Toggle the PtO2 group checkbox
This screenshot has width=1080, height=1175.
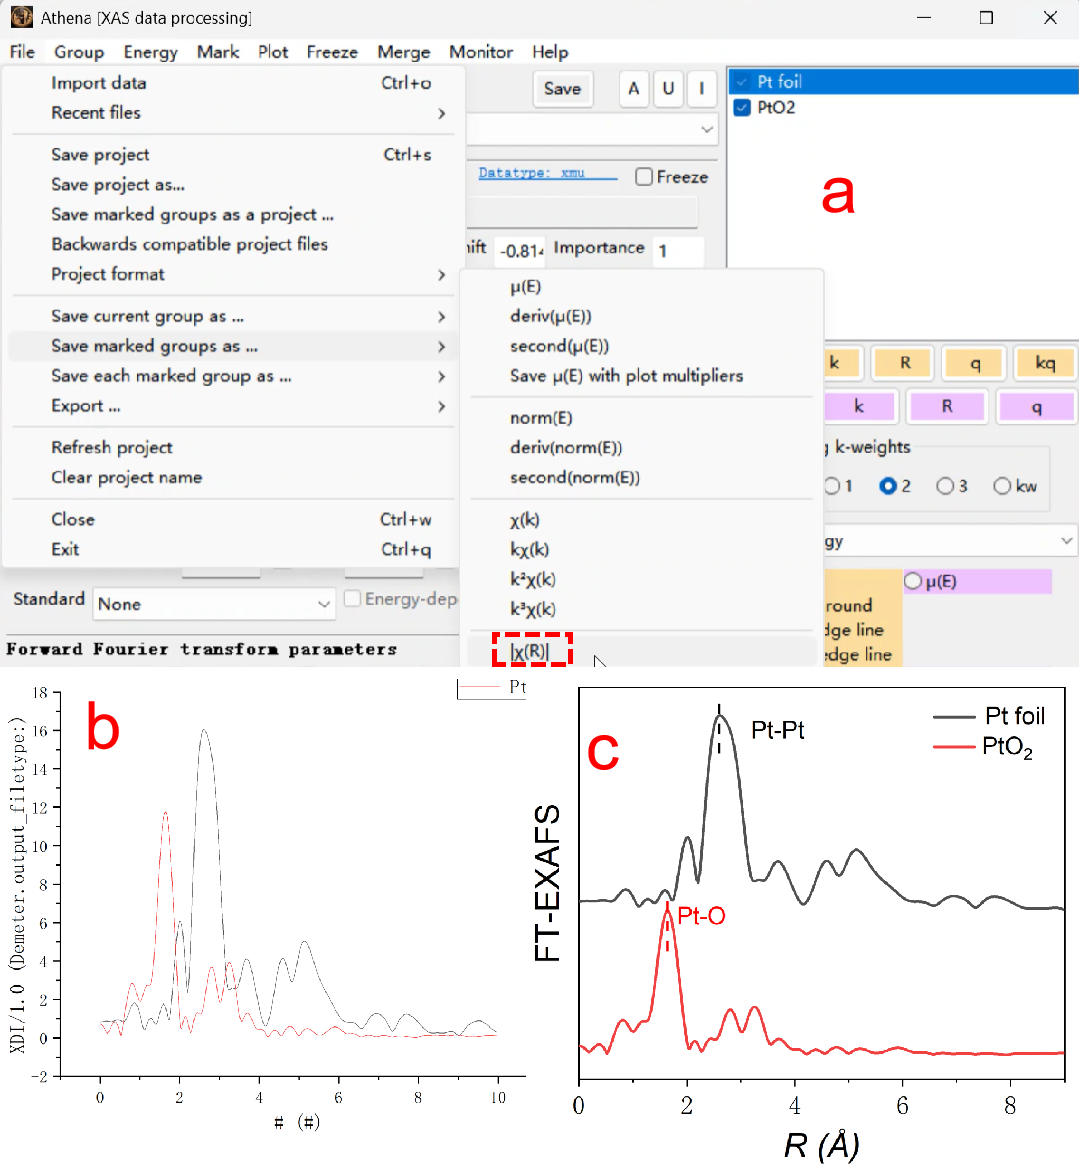742,107
